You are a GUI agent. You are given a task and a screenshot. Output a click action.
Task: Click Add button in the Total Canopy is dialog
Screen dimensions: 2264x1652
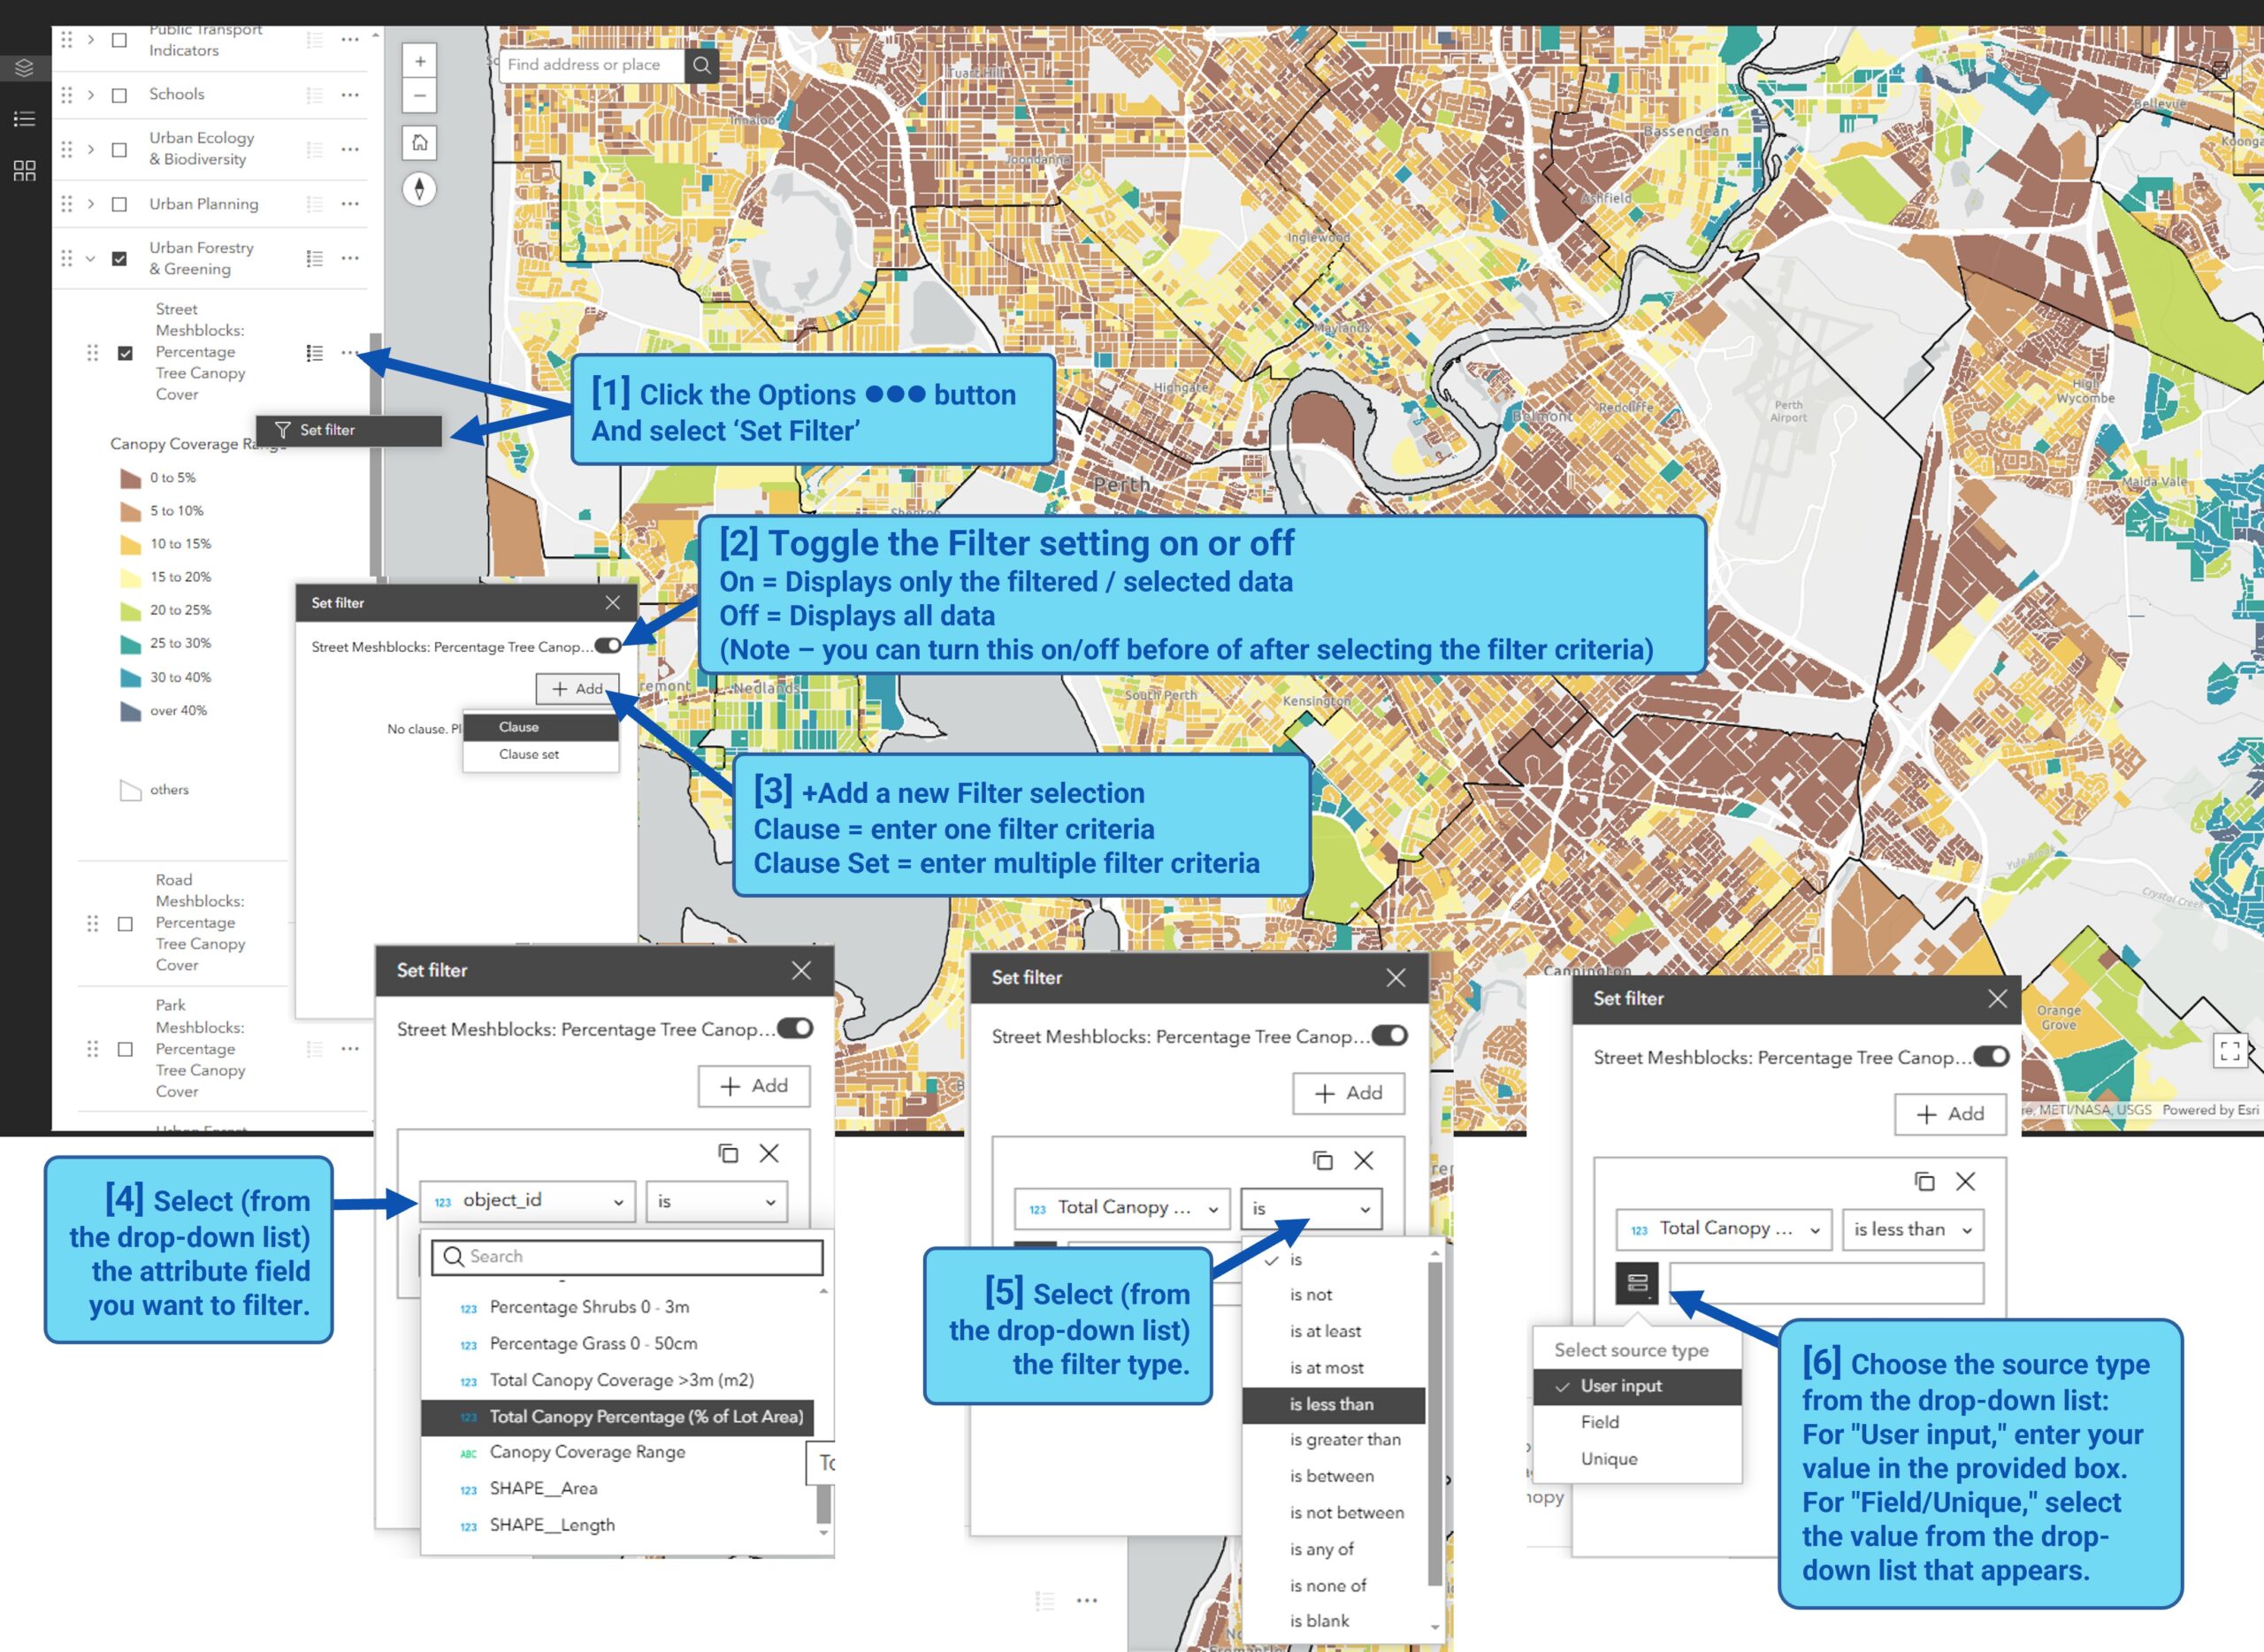pyautogui.click(x=1347, y=1093)
